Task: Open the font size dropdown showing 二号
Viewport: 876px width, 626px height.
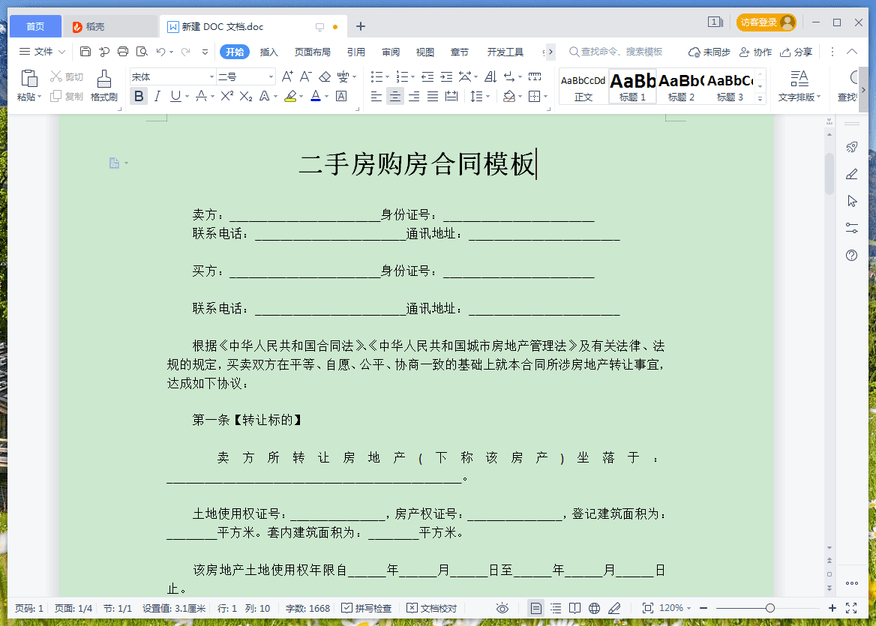Action: tap(270, 76)
